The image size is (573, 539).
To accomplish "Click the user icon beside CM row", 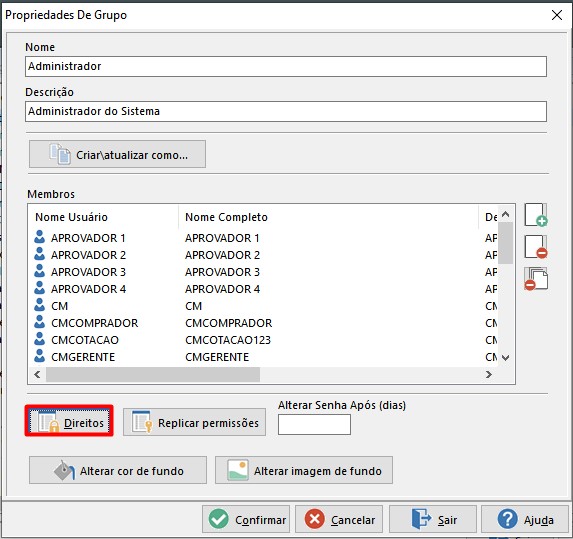I will pos(39,305).
